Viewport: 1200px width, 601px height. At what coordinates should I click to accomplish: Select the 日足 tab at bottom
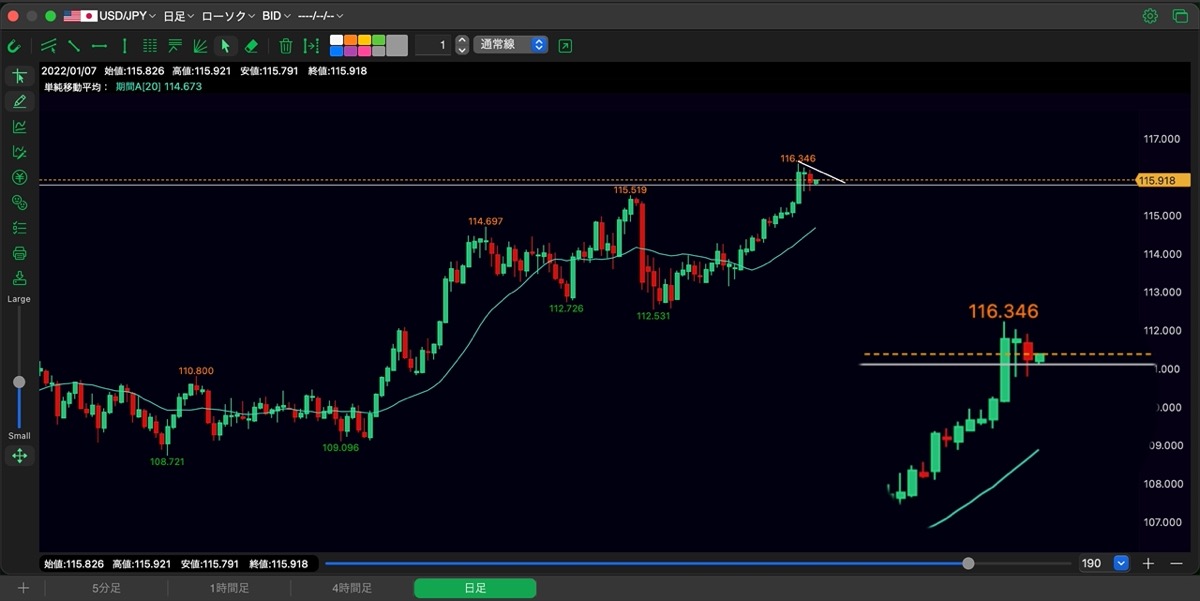[475, 588]
